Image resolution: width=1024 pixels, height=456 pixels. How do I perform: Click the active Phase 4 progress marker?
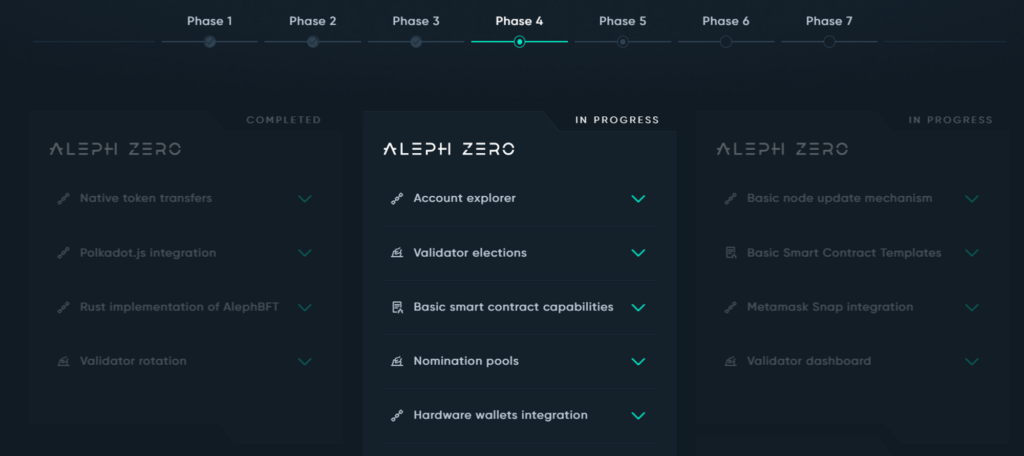click(x=520, y=42)
